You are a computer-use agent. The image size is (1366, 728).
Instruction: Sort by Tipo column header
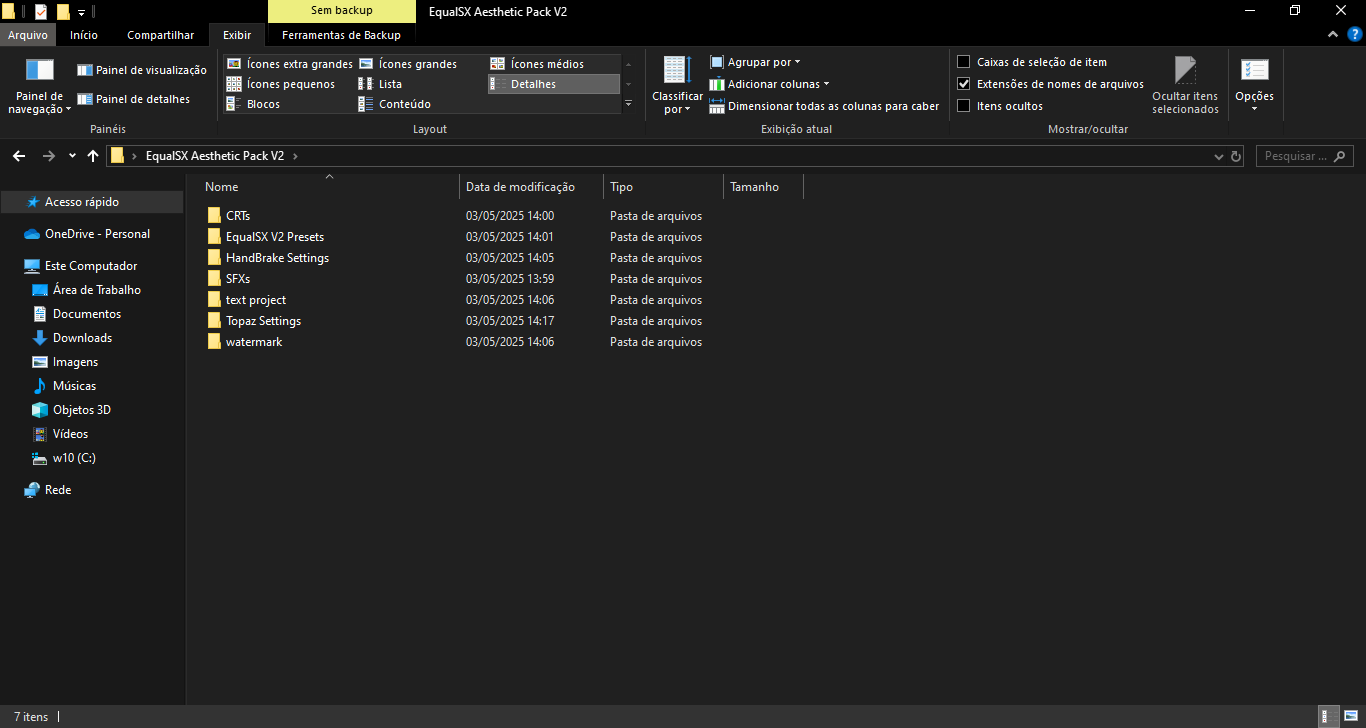pos(663,187)
